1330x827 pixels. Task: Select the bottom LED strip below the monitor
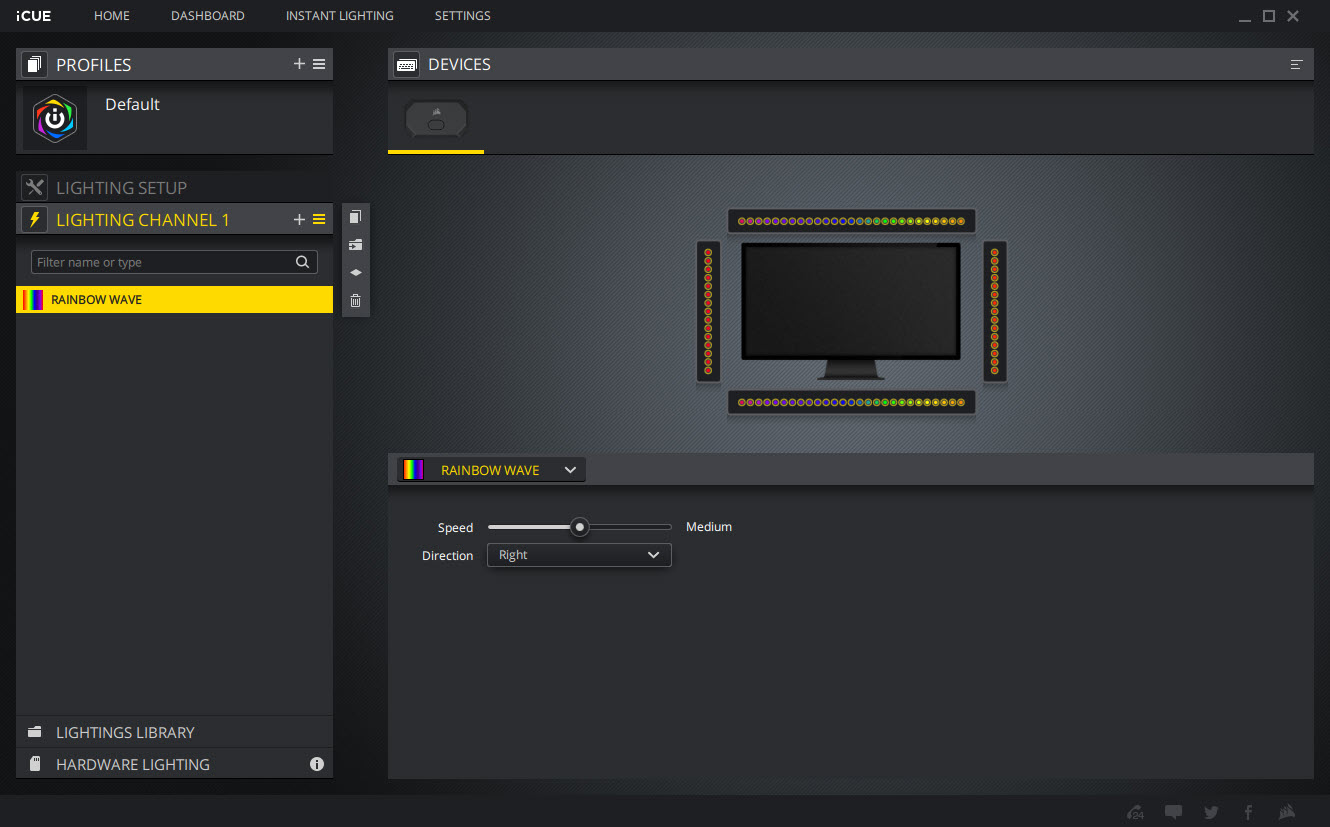(x=851, y=402)
